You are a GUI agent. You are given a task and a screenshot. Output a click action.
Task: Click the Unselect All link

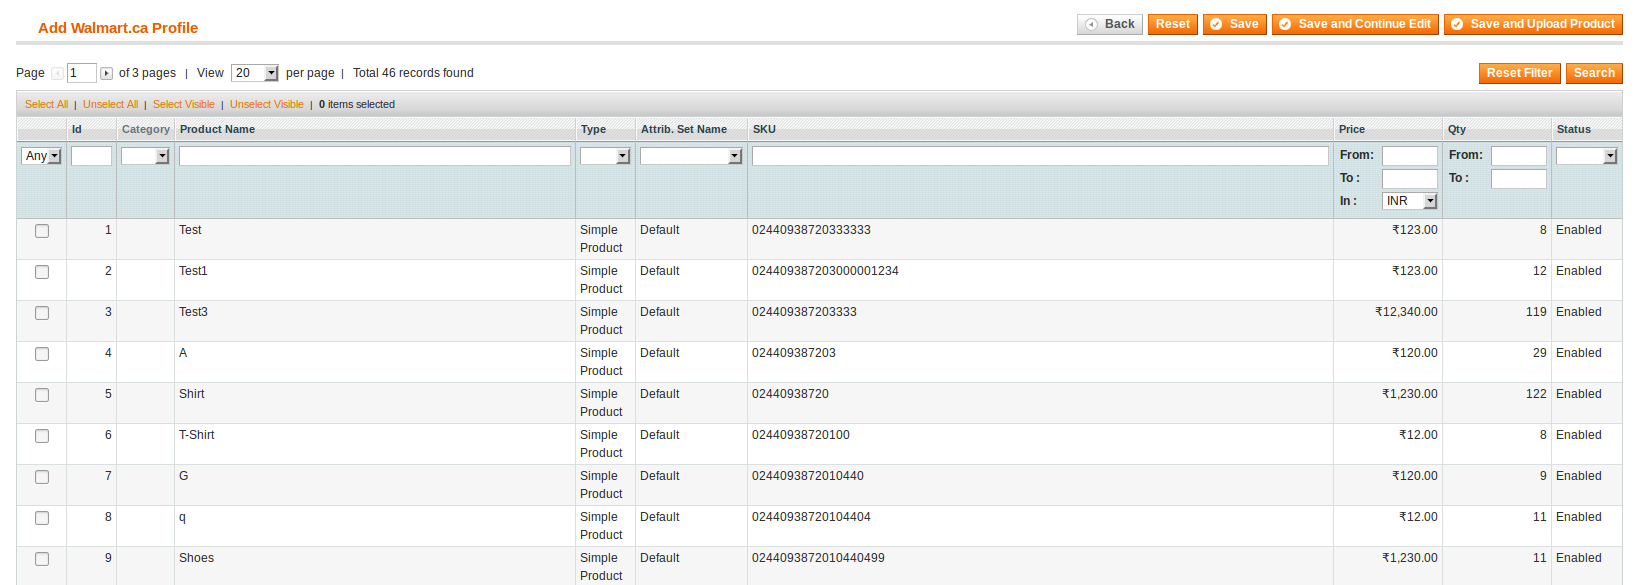pos(111,104)
